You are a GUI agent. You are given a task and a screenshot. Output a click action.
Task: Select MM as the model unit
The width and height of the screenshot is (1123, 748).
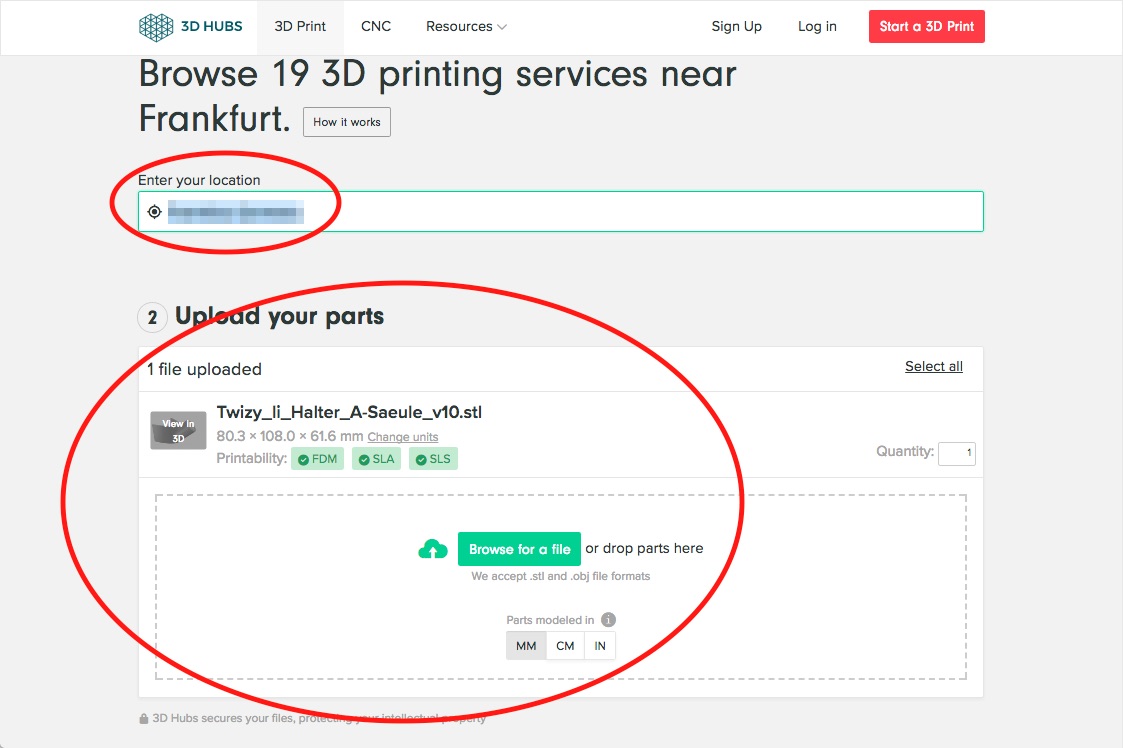[526, 646]
